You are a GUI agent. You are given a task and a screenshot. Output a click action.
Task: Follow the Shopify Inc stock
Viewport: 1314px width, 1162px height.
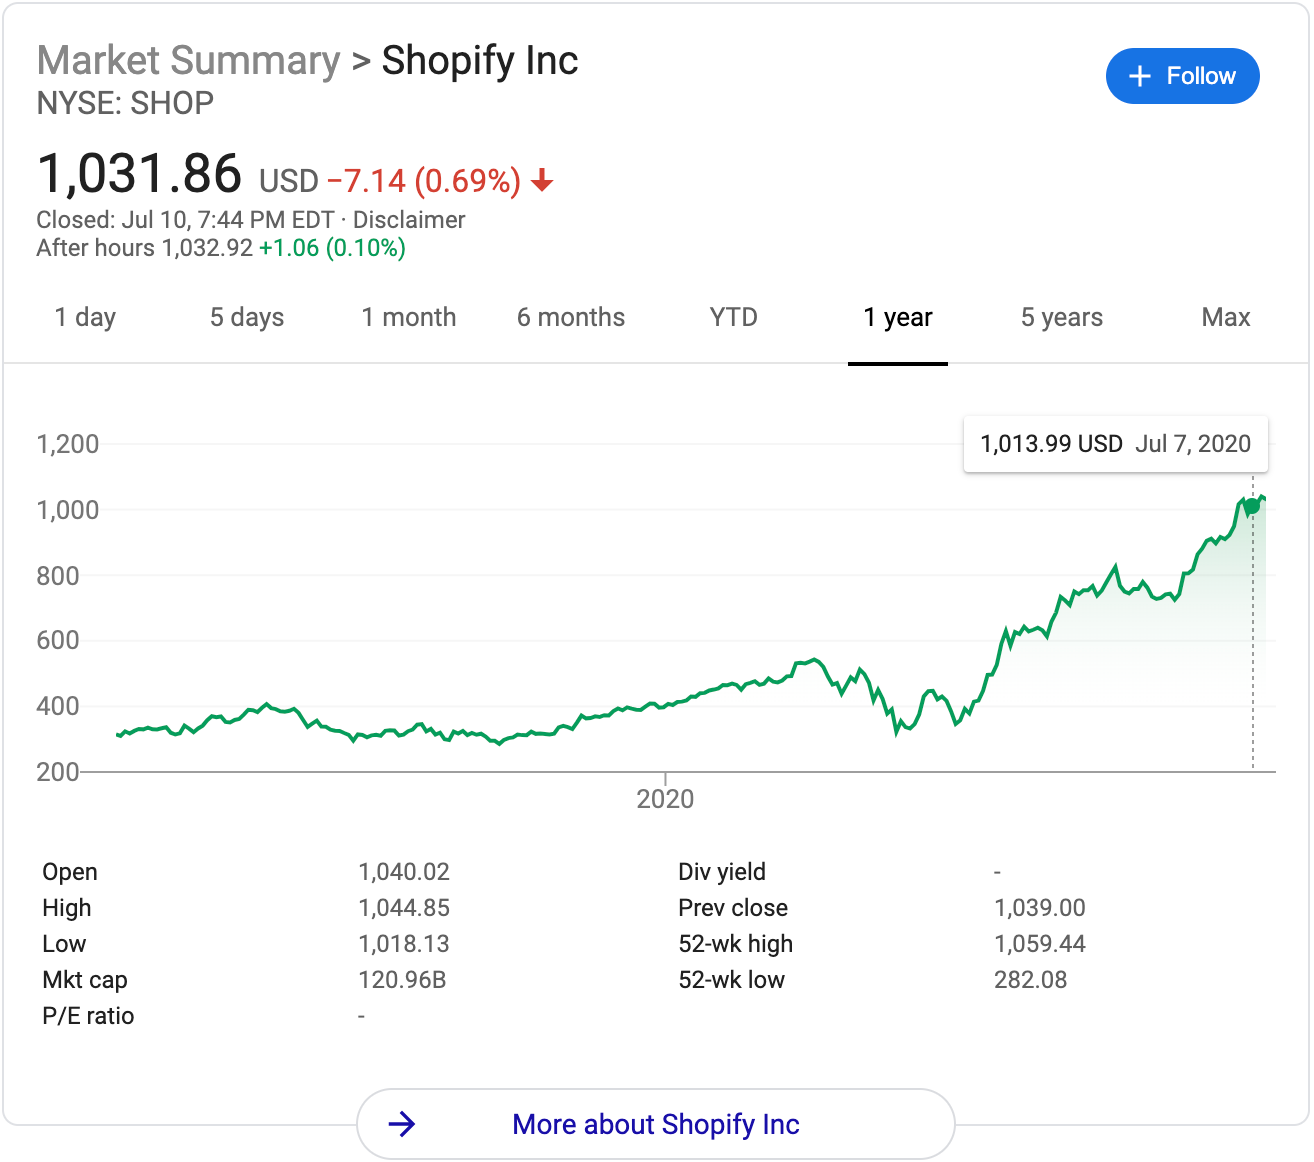1182,76
